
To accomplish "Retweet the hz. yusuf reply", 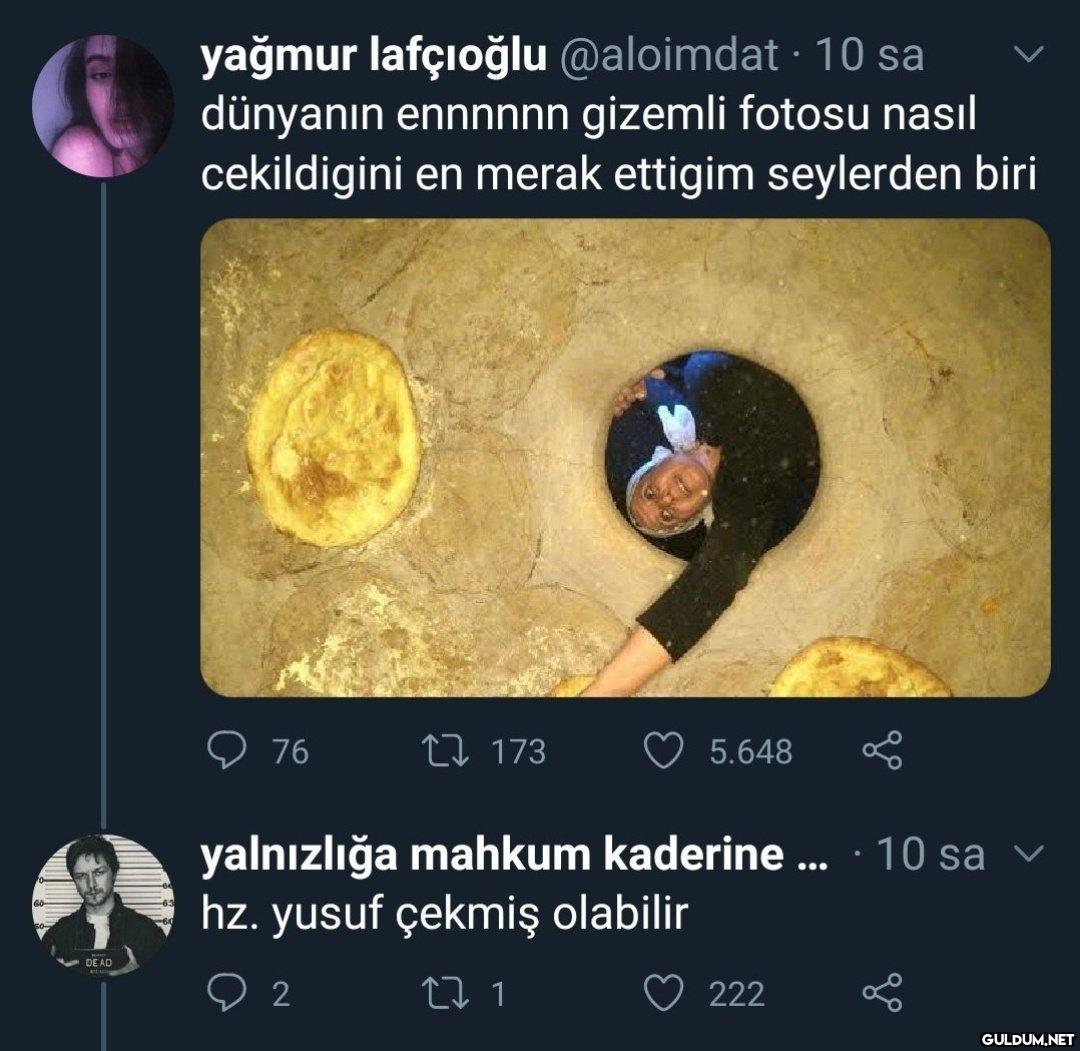I will (445, 993).
